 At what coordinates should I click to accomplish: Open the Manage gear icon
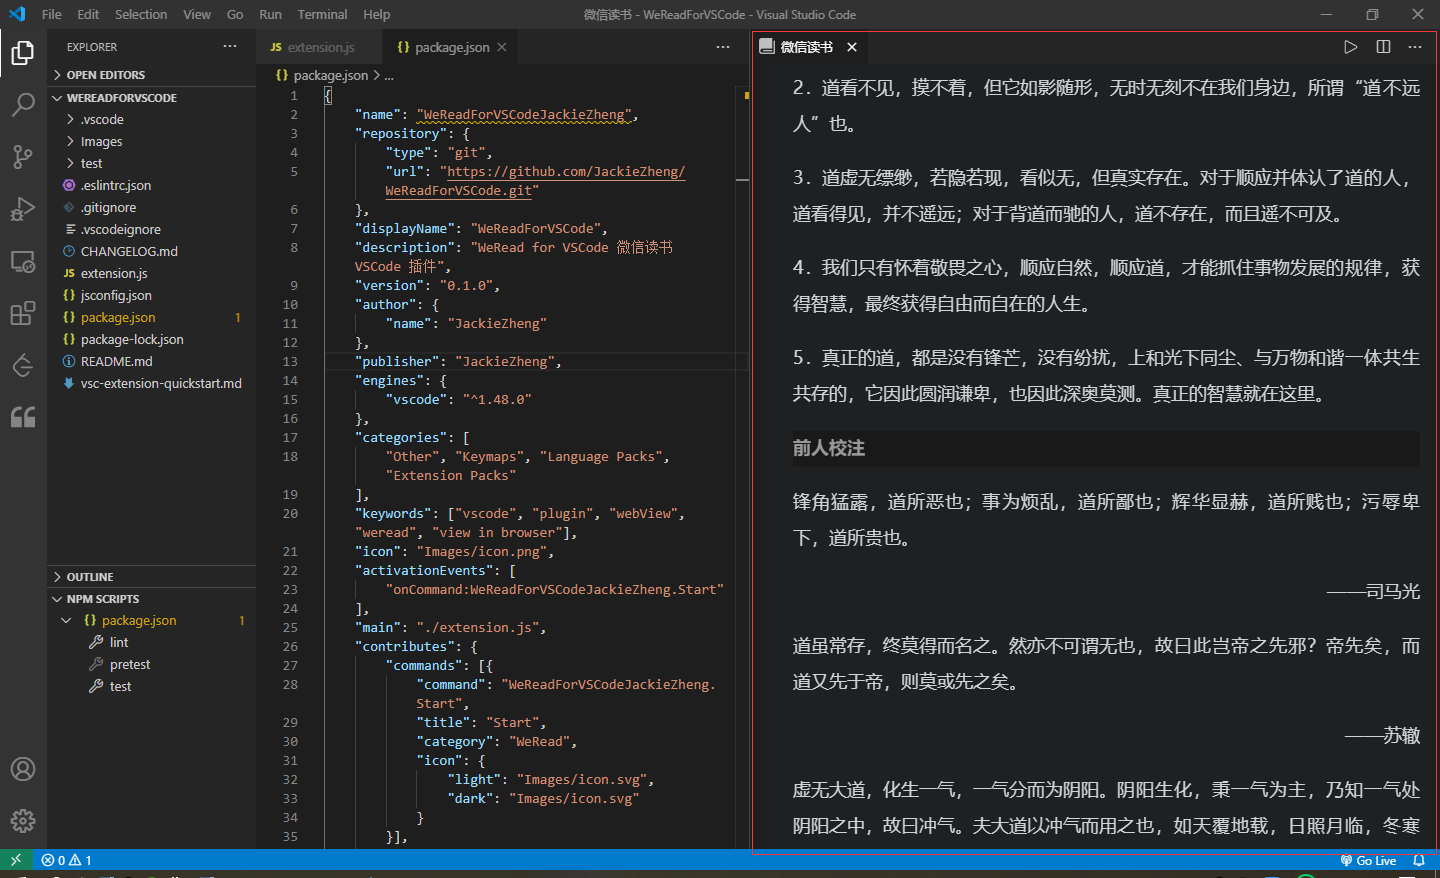(x=23, y=821)
